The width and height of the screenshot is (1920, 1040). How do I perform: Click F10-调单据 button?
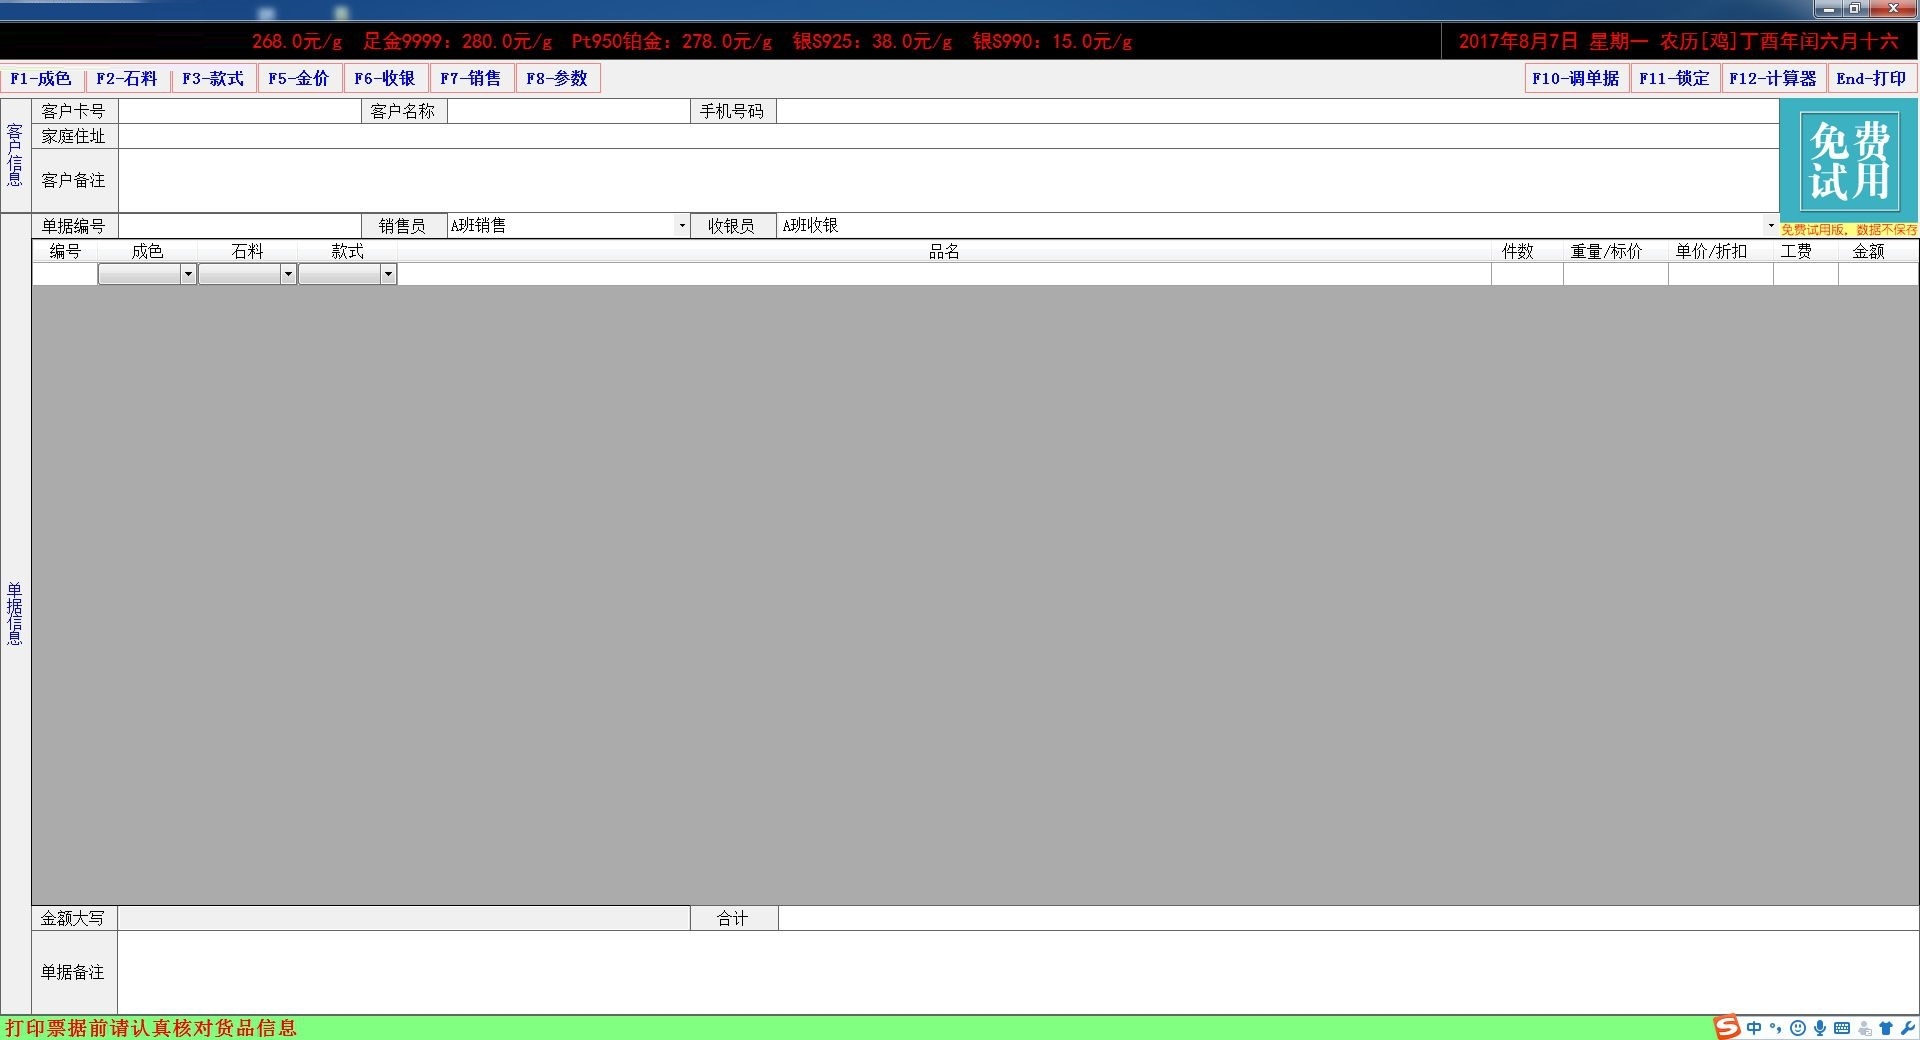[x=1576, y=78]
